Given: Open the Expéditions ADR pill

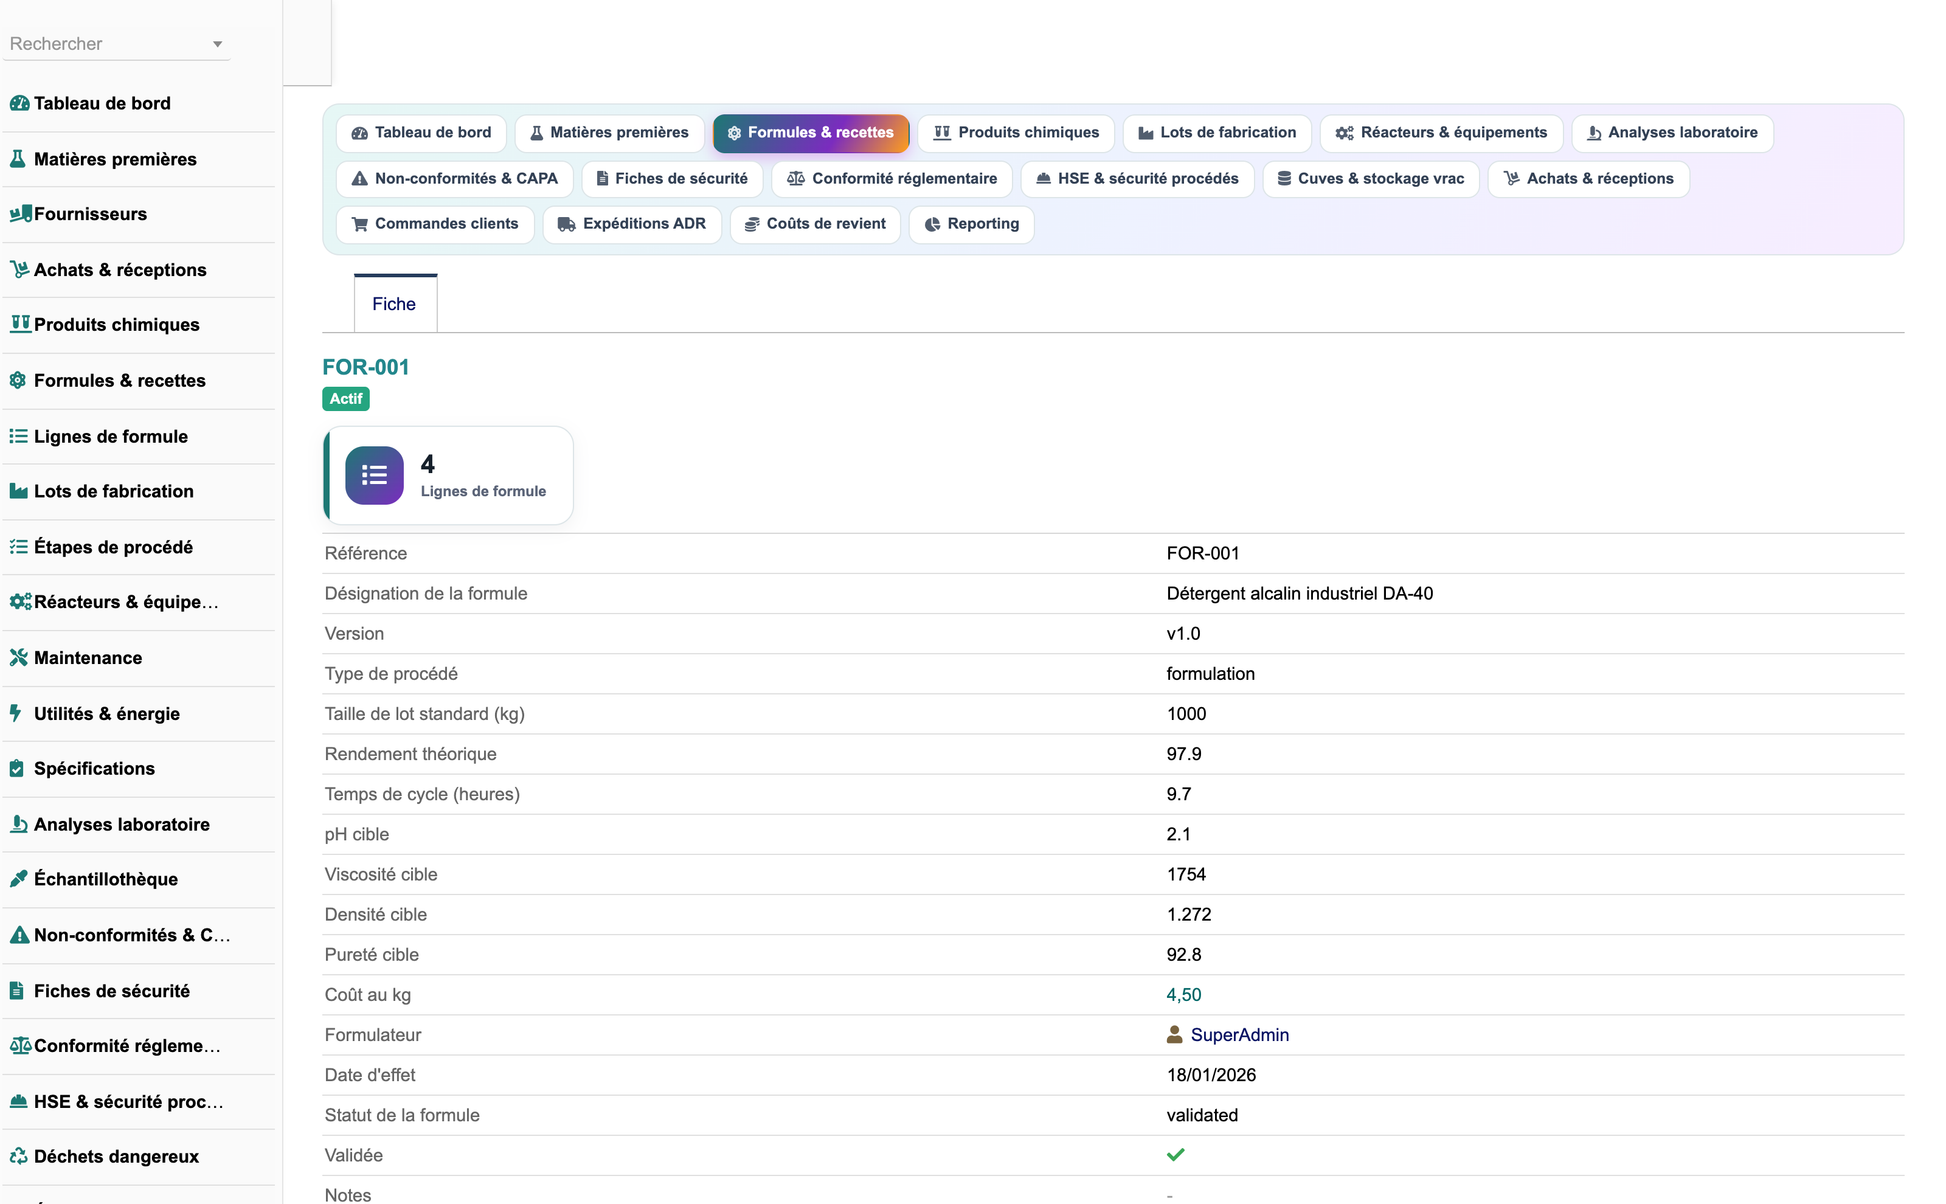Looking at the screenshot, I should point(632,224).
